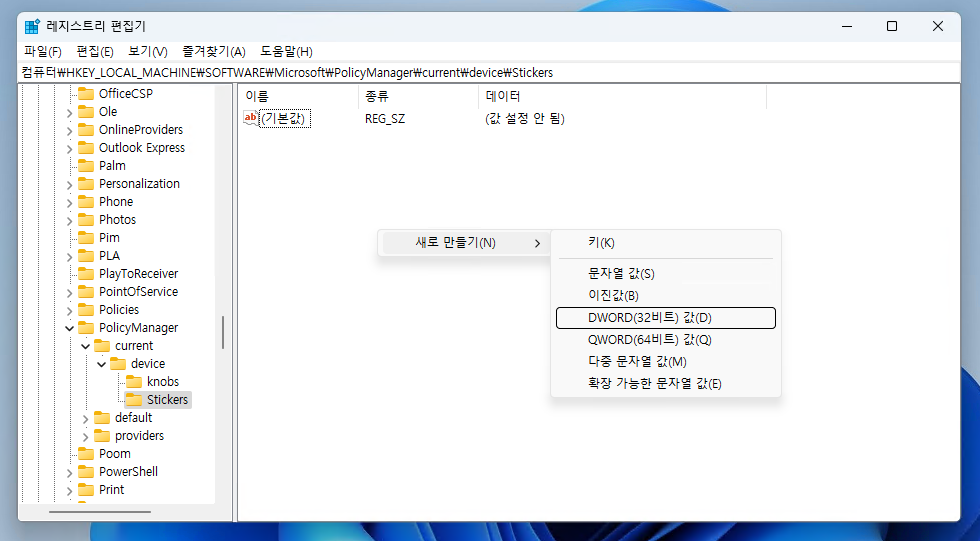Expand the PowerShell key
This screenshot has width=980, height=541.
[69, 473]
